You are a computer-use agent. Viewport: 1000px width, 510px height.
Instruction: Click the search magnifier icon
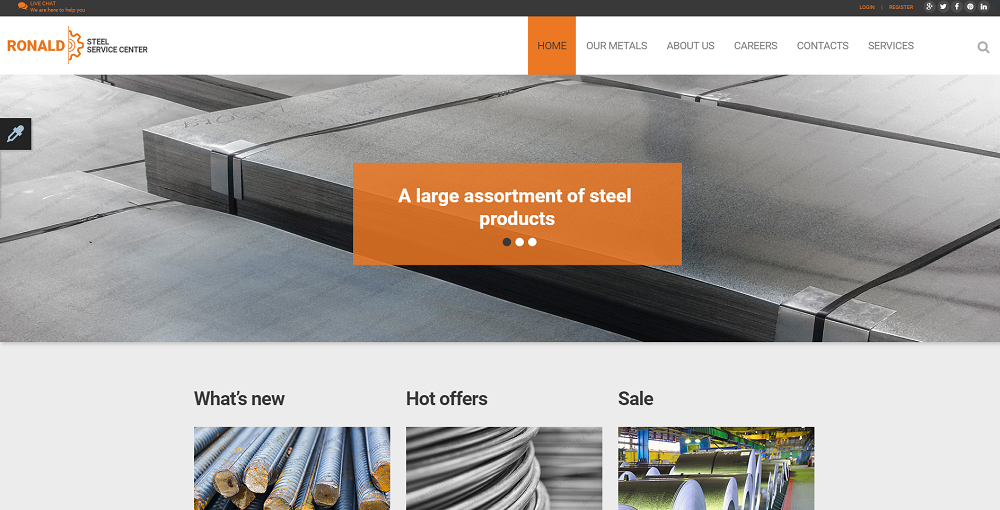tap(983, 47)
